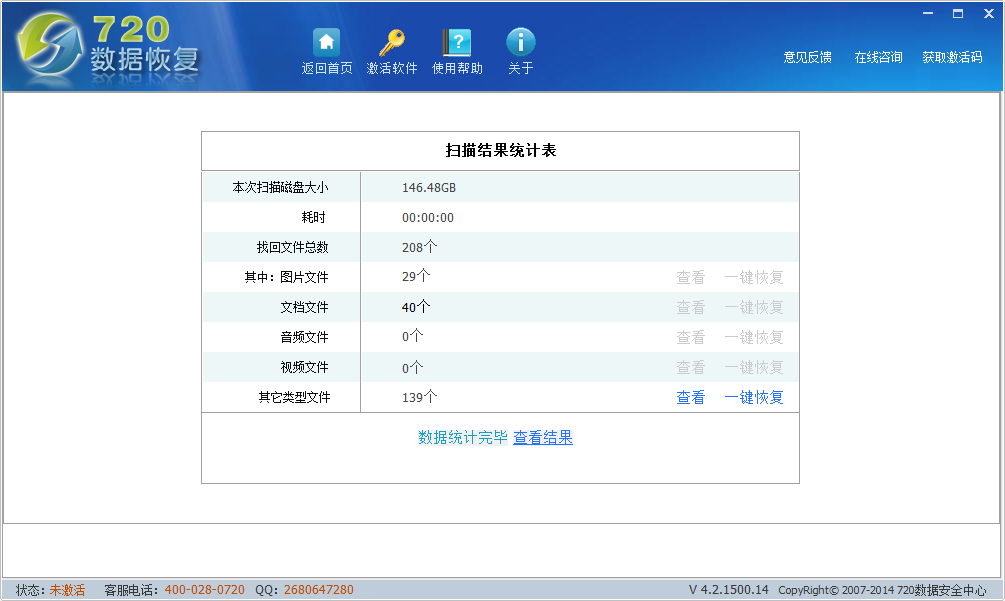This screenshot has width=1005, height=601.
Task: Click 一键恢复 in 音频文件 row
Action: (x=754, y=338)
